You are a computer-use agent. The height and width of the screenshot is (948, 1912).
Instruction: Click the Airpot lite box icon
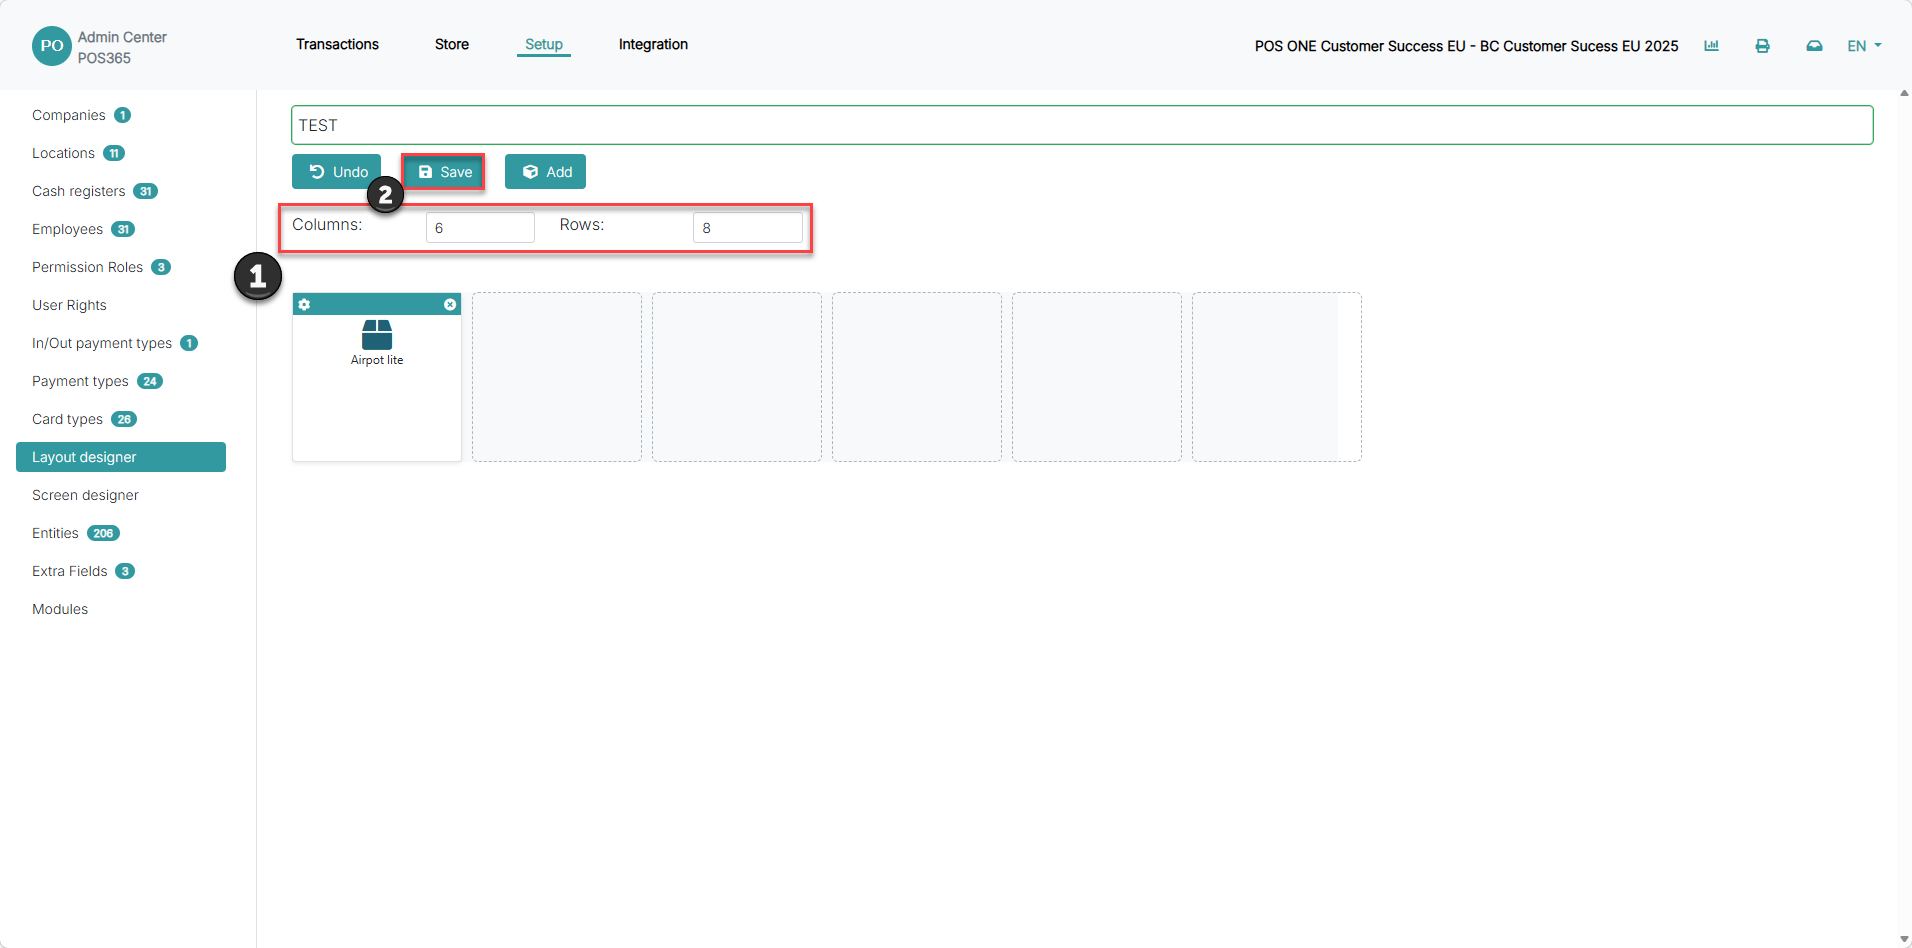click(x=377, y=334)
